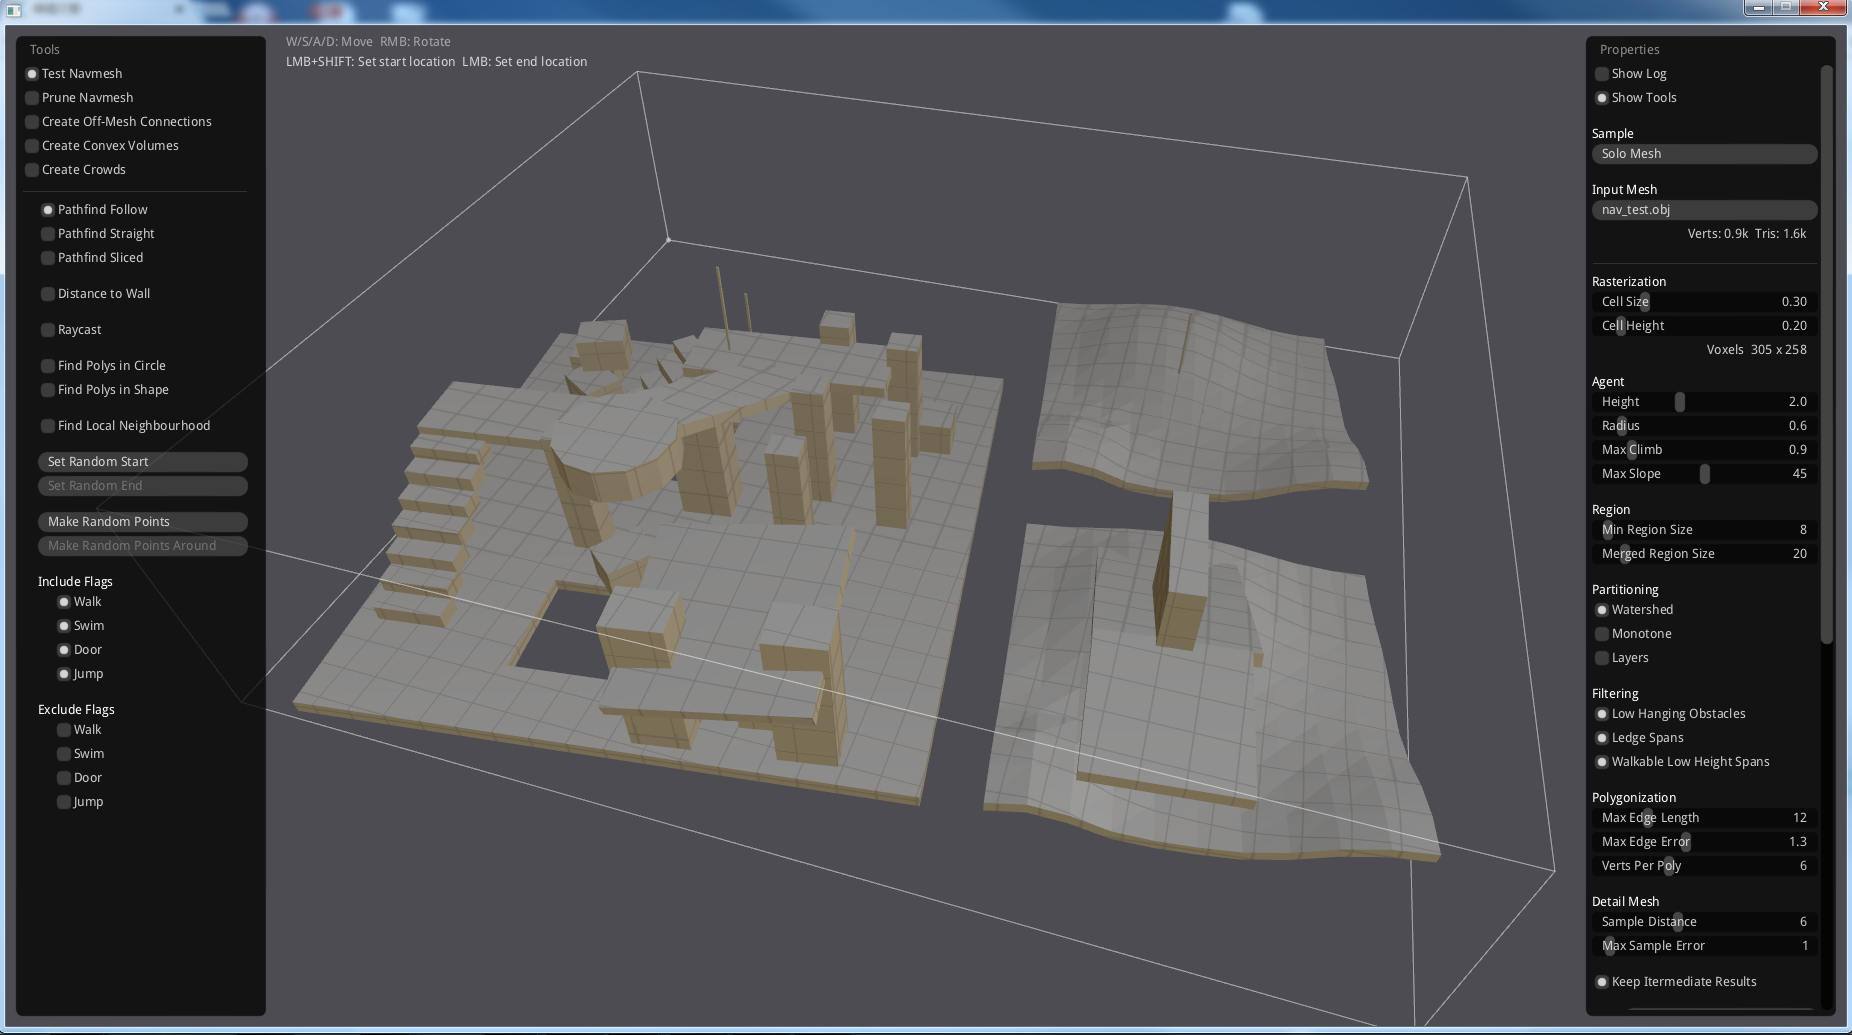The width and height of the screenshot is (1852, 1035).
Task: Click the Set Random Start button
Action: coord(142,462)
